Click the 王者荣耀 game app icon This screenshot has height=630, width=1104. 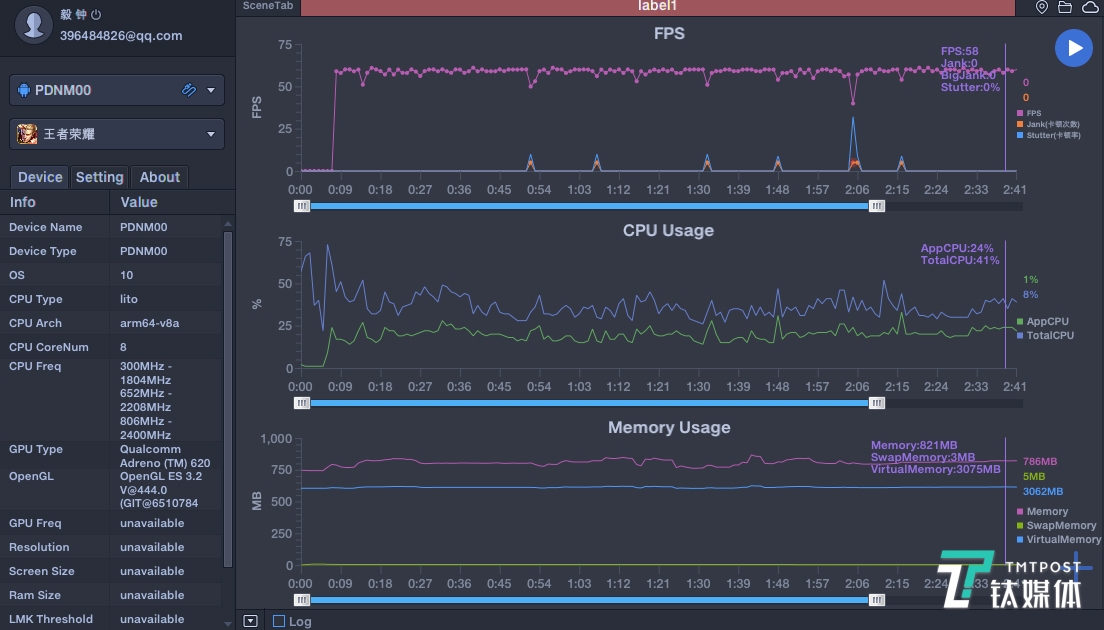pos(27,134)
